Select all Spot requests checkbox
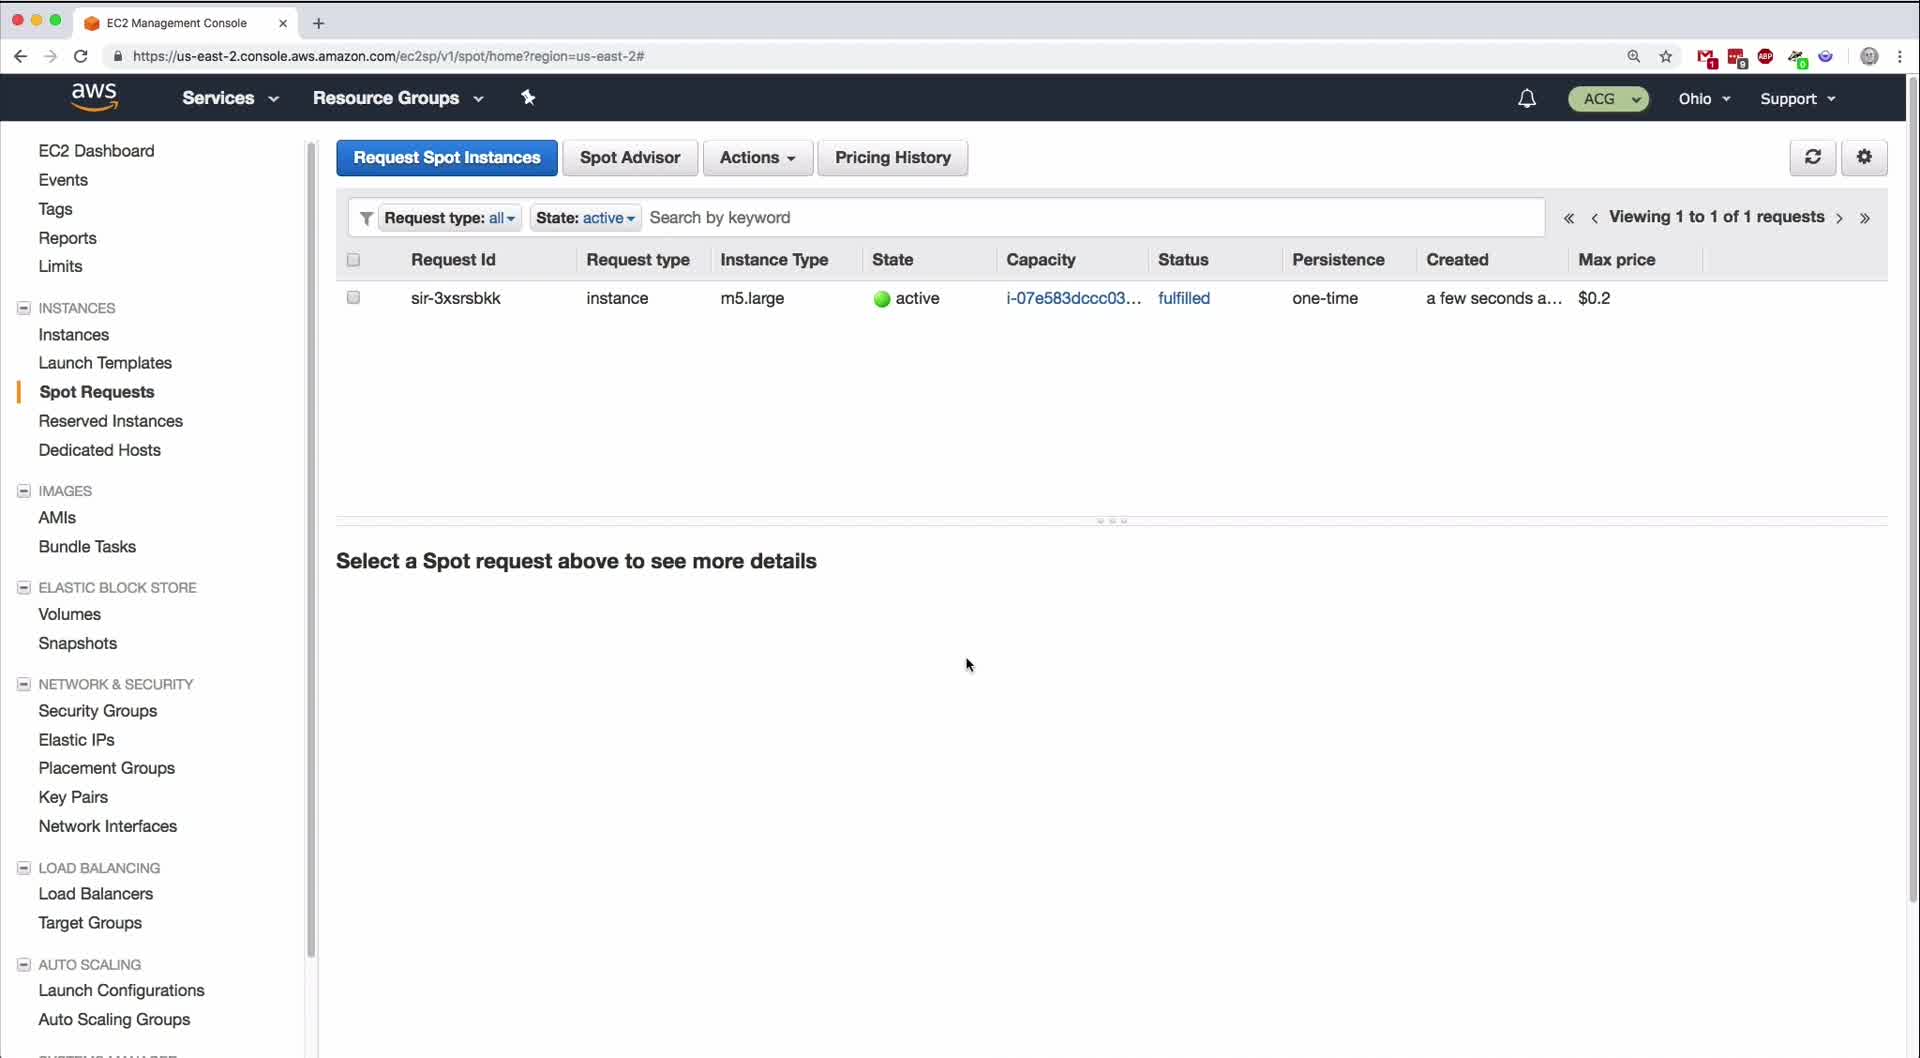The width and height of the screenshot is (1920, 1058). point(353,260)
